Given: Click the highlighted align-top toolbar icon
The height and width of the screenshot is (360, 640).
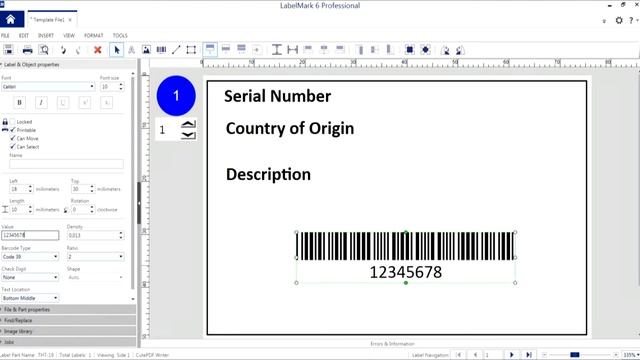Looking at the screenshot, I should pos(210,49).
